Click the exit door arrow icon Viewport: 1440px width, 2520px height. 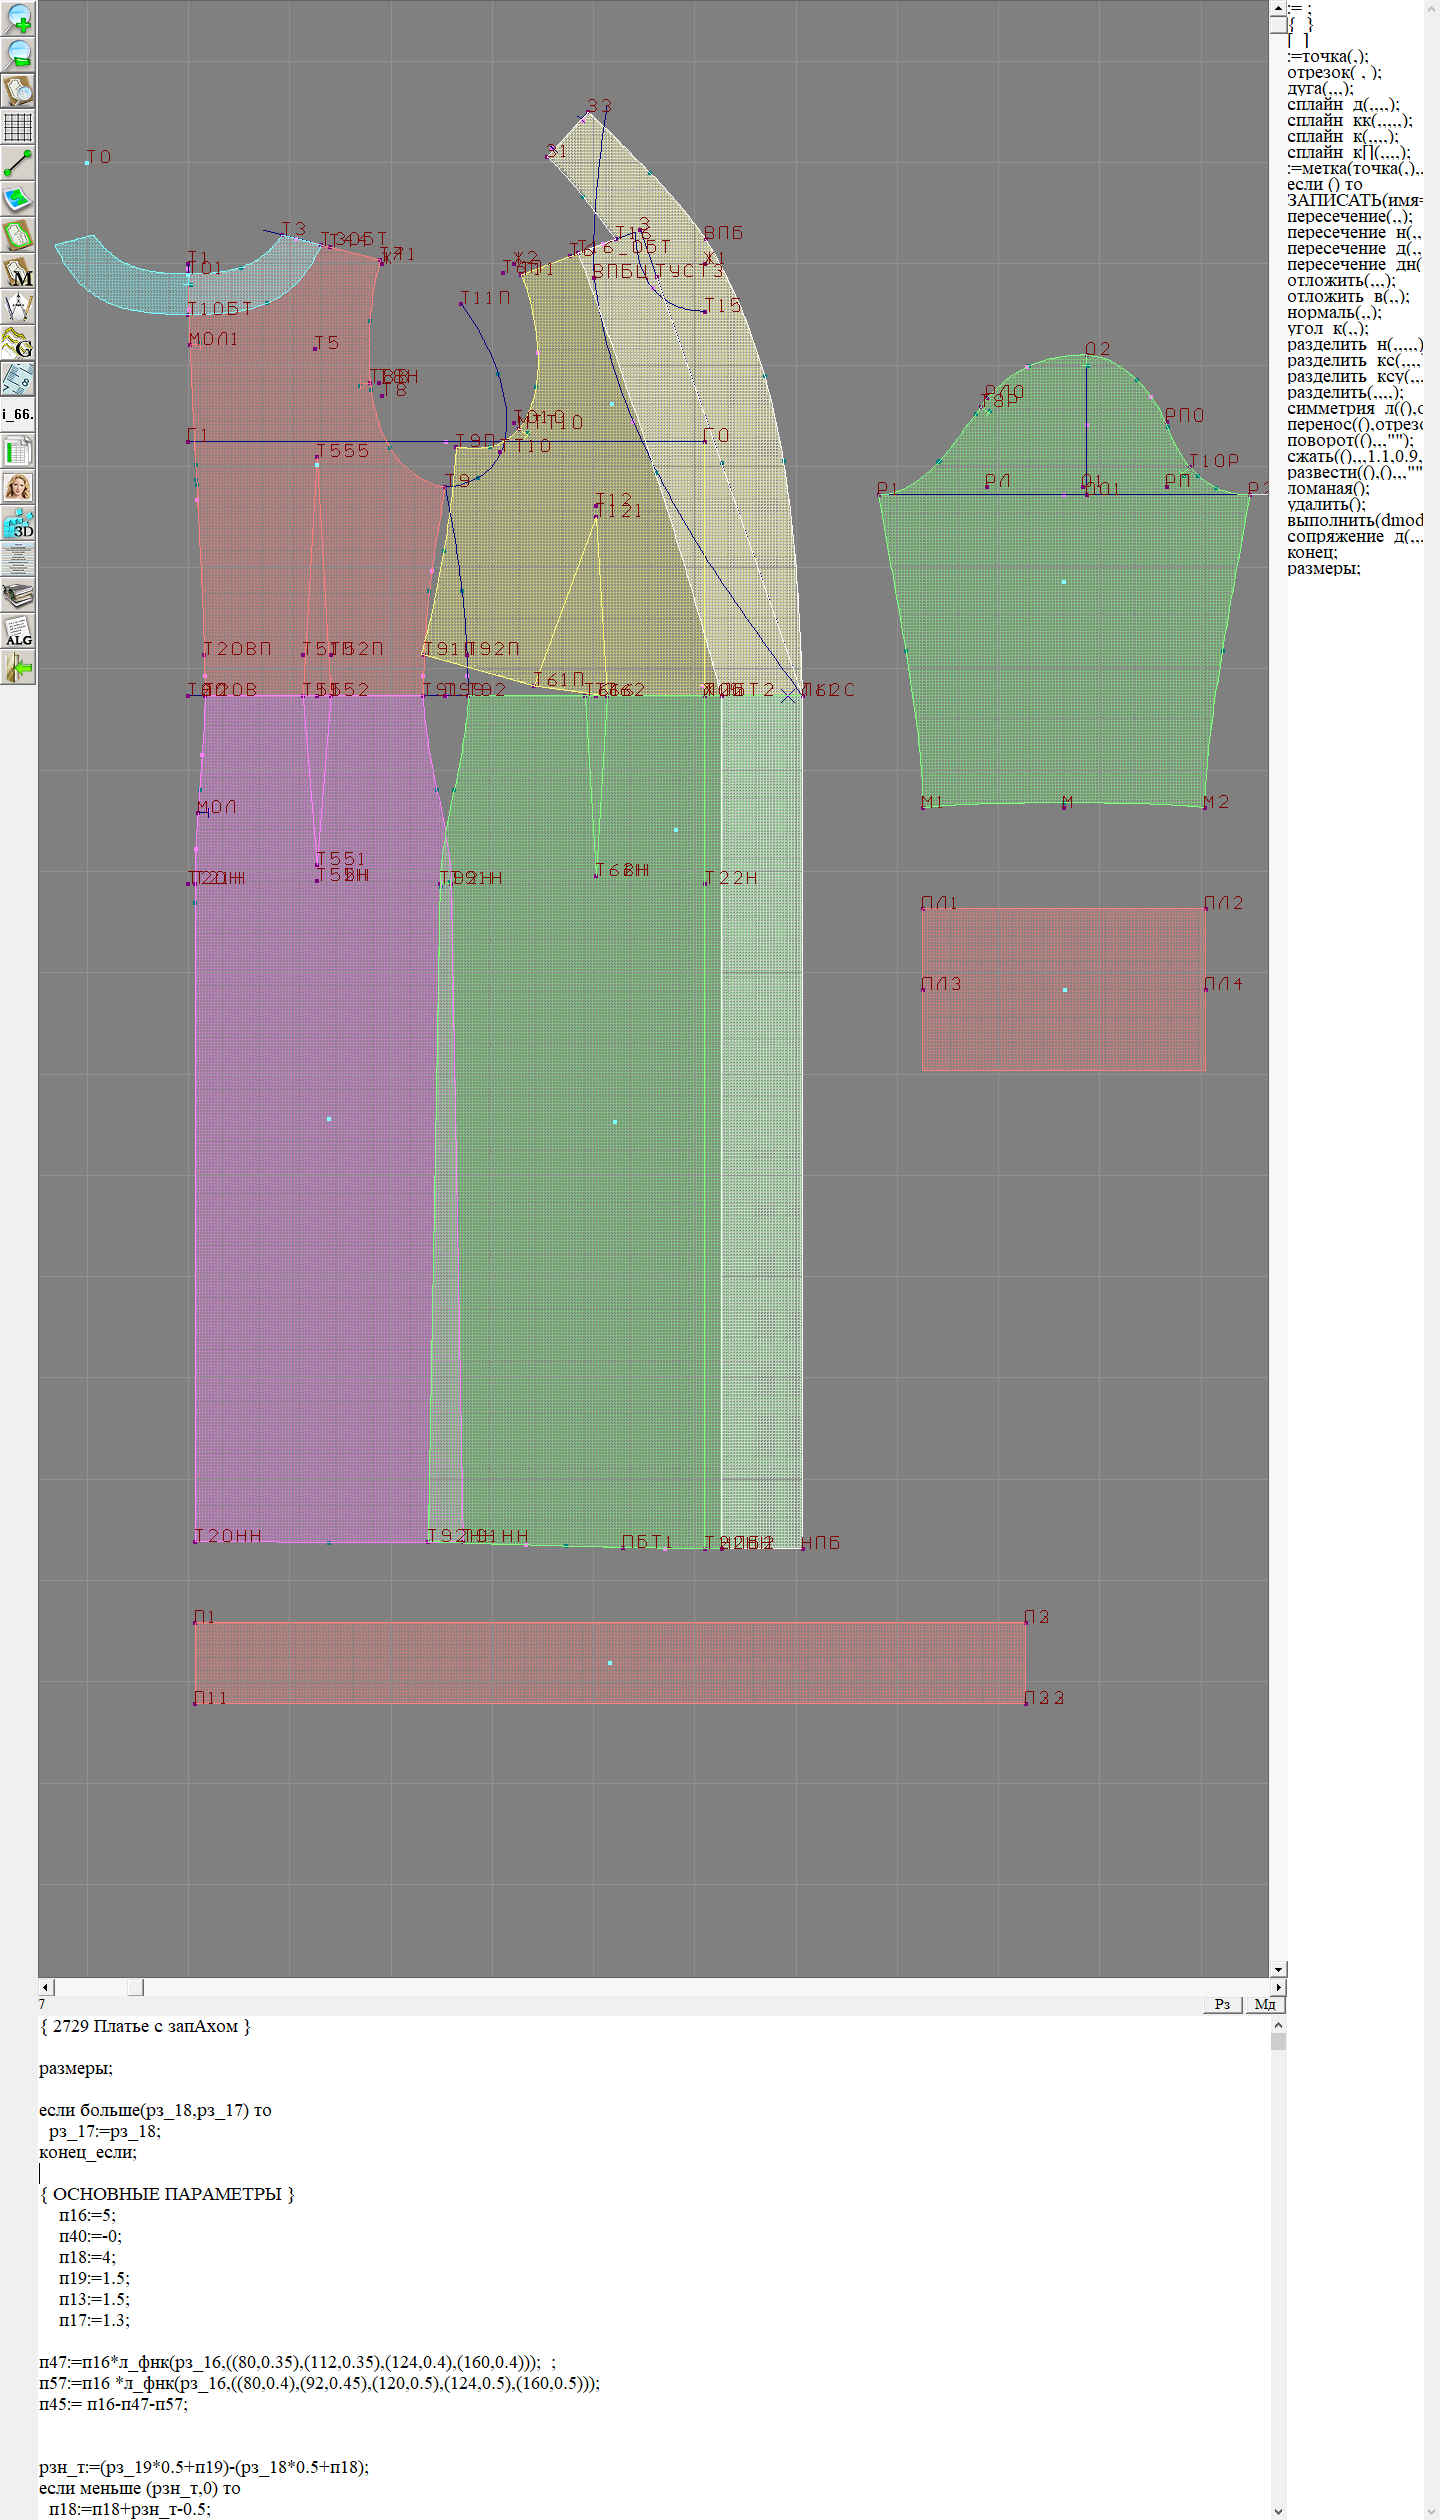[x=18, y=668]
